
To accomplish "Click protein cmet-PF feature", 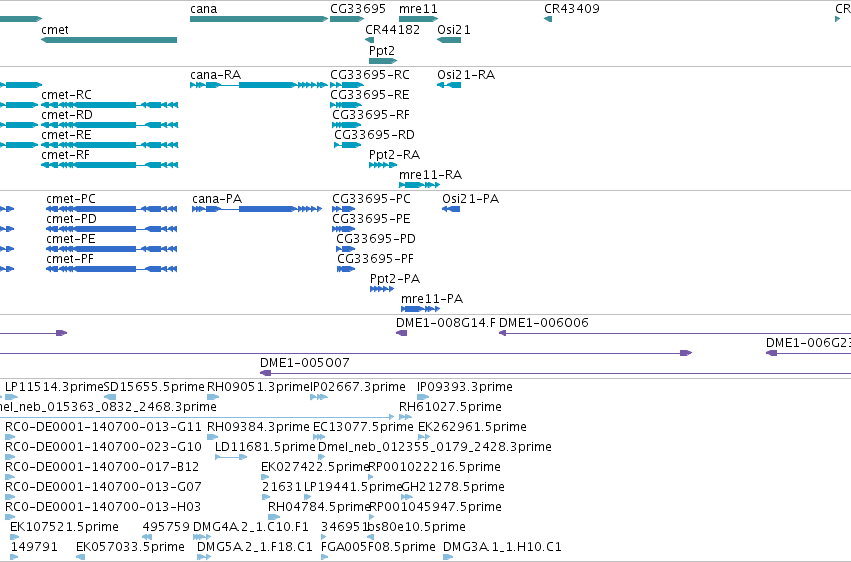I will click(112, 269).
